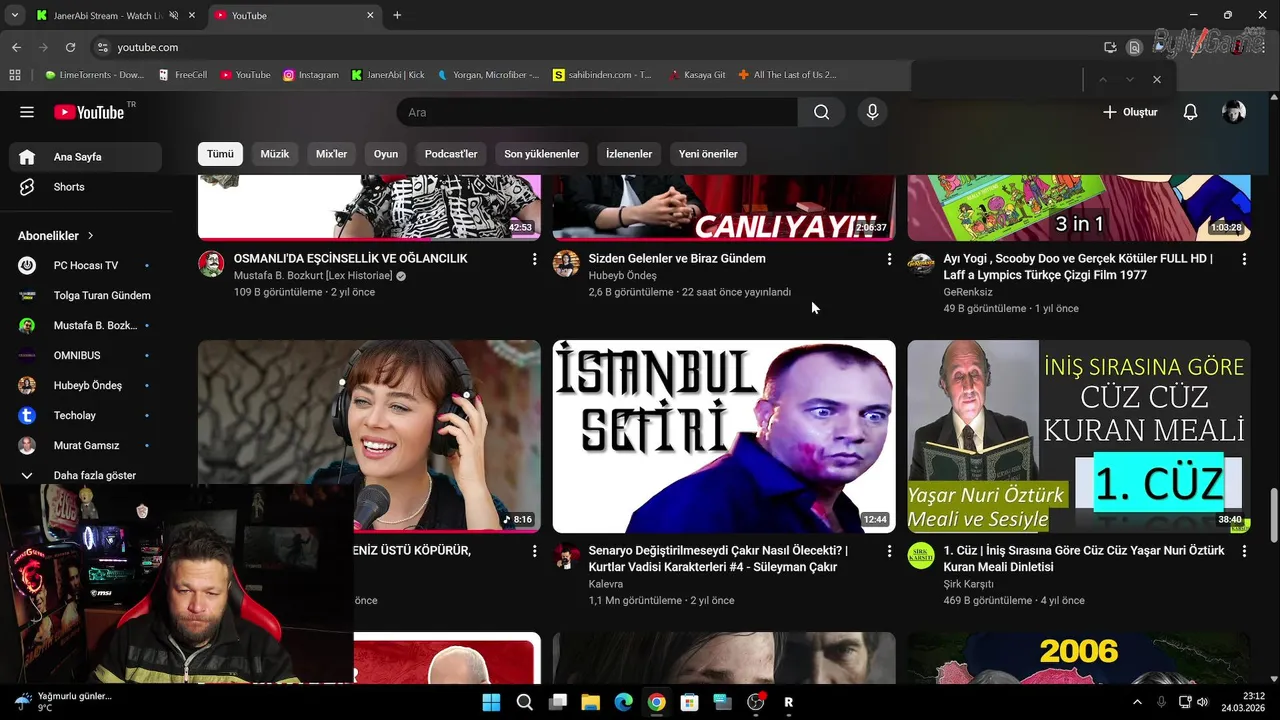Open Microsoft Store from taskbar
The image size is (1280, 720).
(x=689, y=702)
